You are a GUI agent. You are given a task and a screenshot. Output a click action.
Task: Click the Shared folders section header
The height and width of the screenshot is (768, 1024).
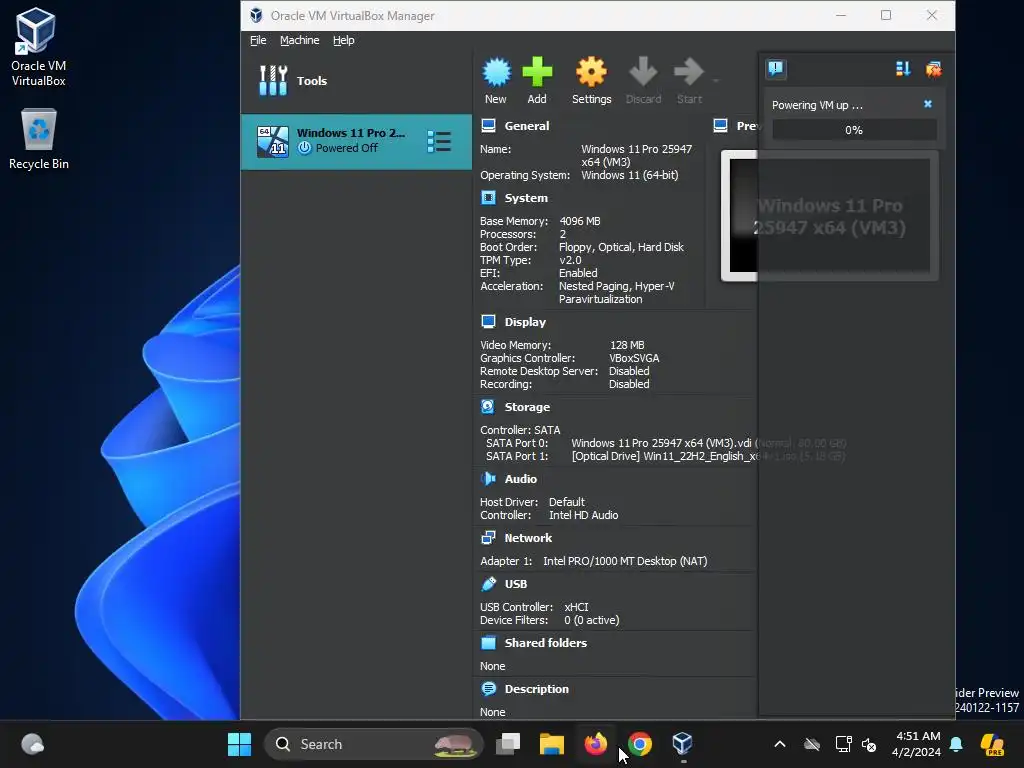coord(545,643)
